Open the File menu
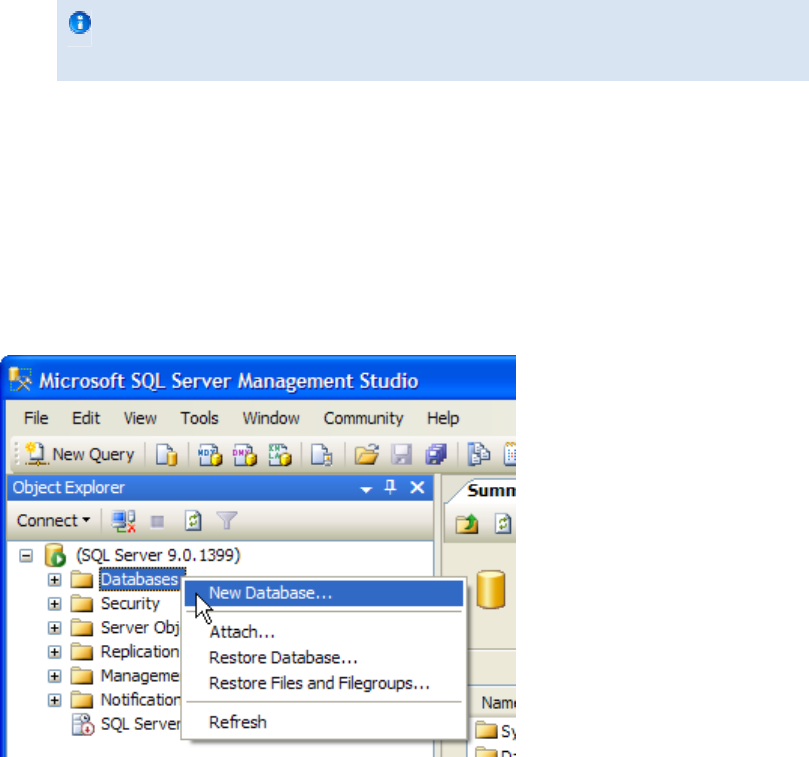The height and width of the screenshot is (757, 809). pyautogui.click(x=36, y=418)
